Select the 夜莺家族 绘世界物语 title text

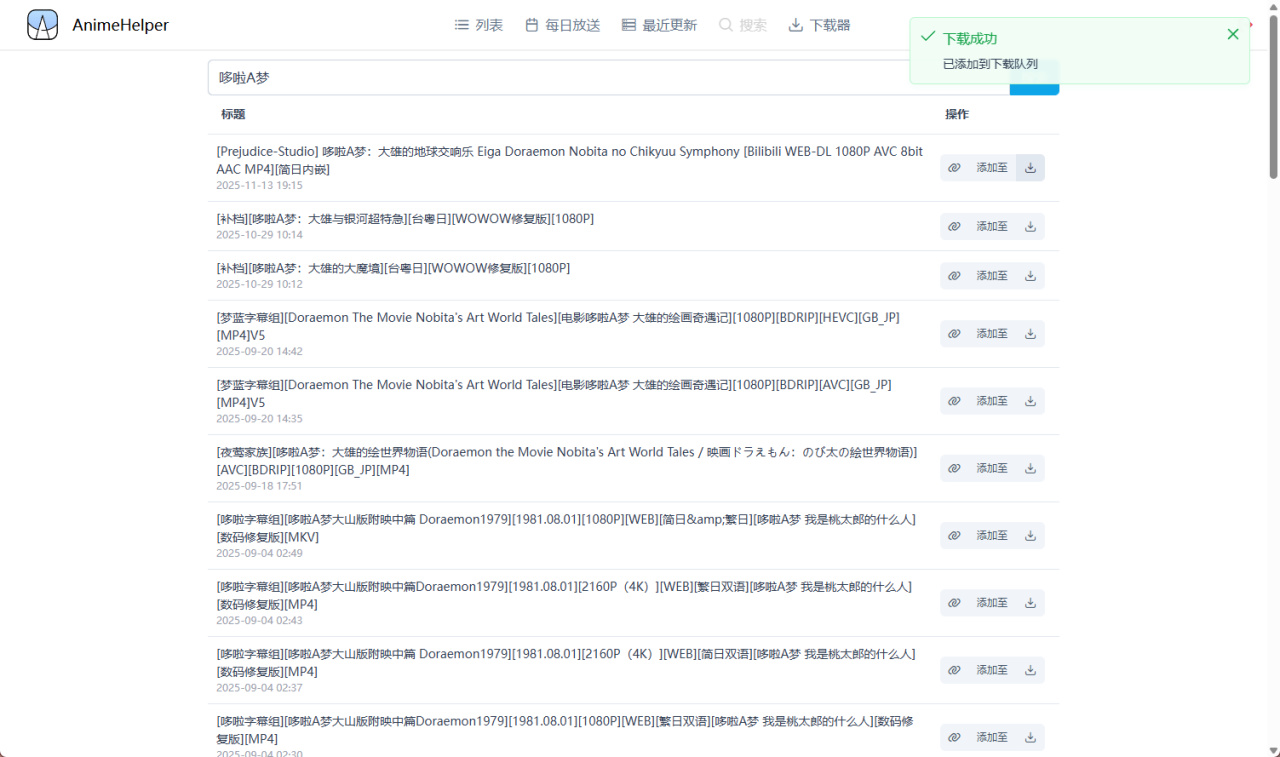click(x=567, y=460)
